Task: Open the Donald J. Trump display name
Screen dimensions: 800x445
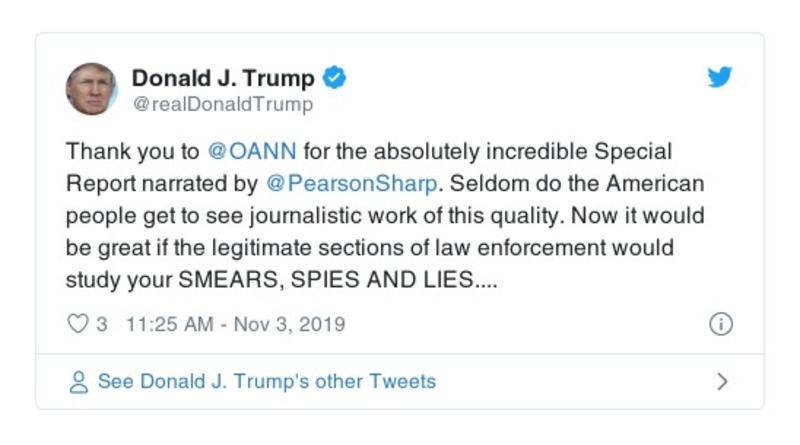Action: [x=223, y=78]
